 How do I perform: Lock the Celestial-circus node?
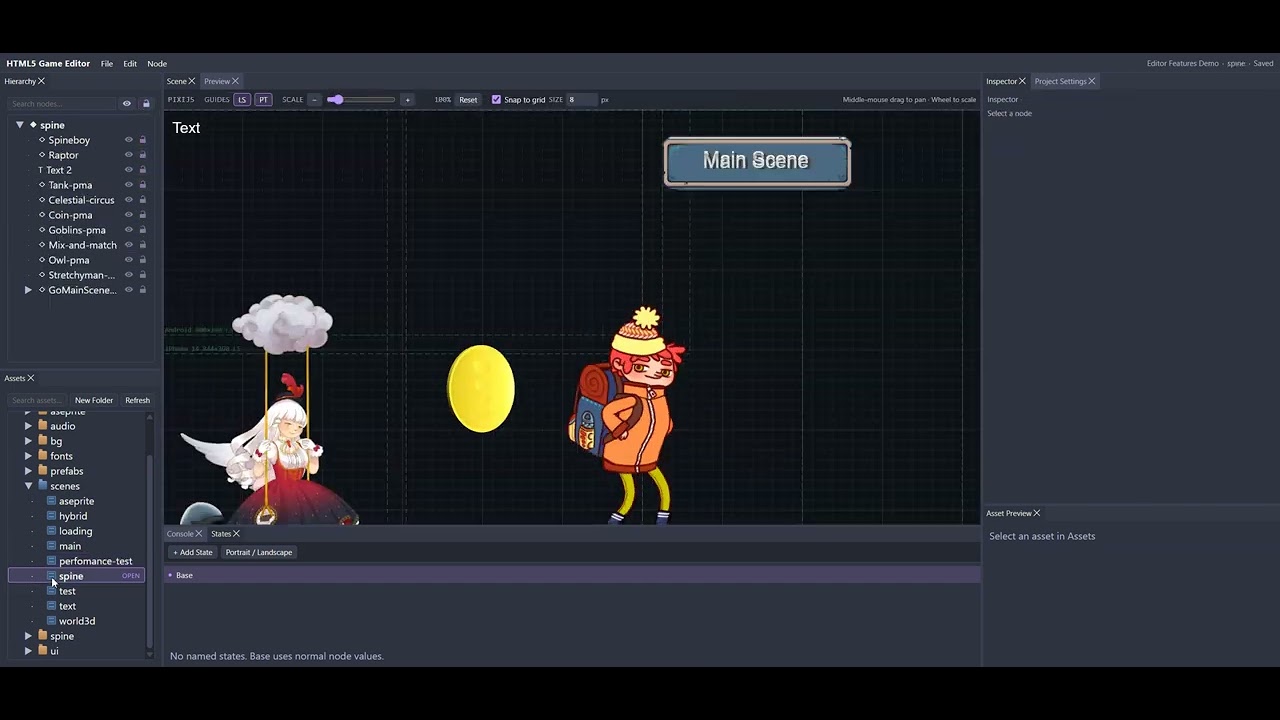coord(143,200)
